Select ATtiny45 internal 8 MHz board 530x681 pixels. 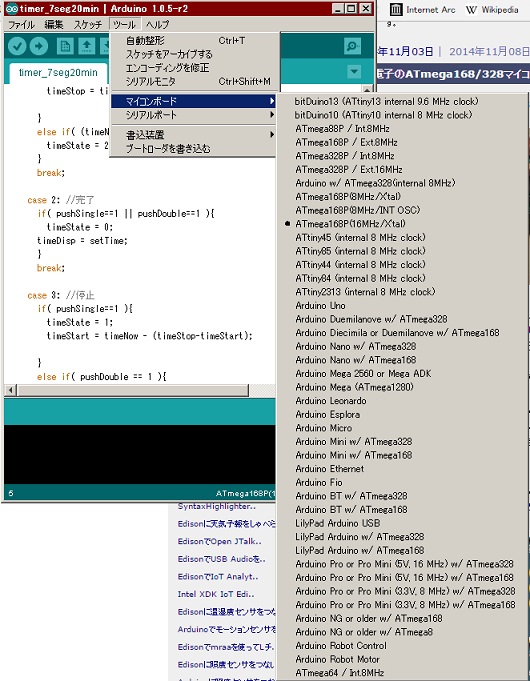click(x=402, y=238)
